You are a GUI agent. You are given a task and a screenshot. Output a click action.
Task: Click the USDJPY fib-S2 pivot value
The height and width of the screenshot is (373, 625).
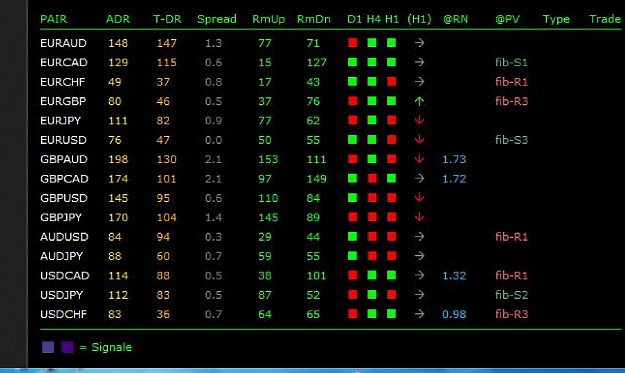[x=511, y=295]
